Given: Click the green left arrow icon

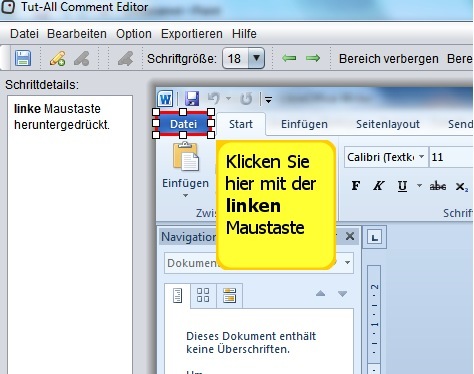Looking at the screenshot, I should (x=289, y=58).
